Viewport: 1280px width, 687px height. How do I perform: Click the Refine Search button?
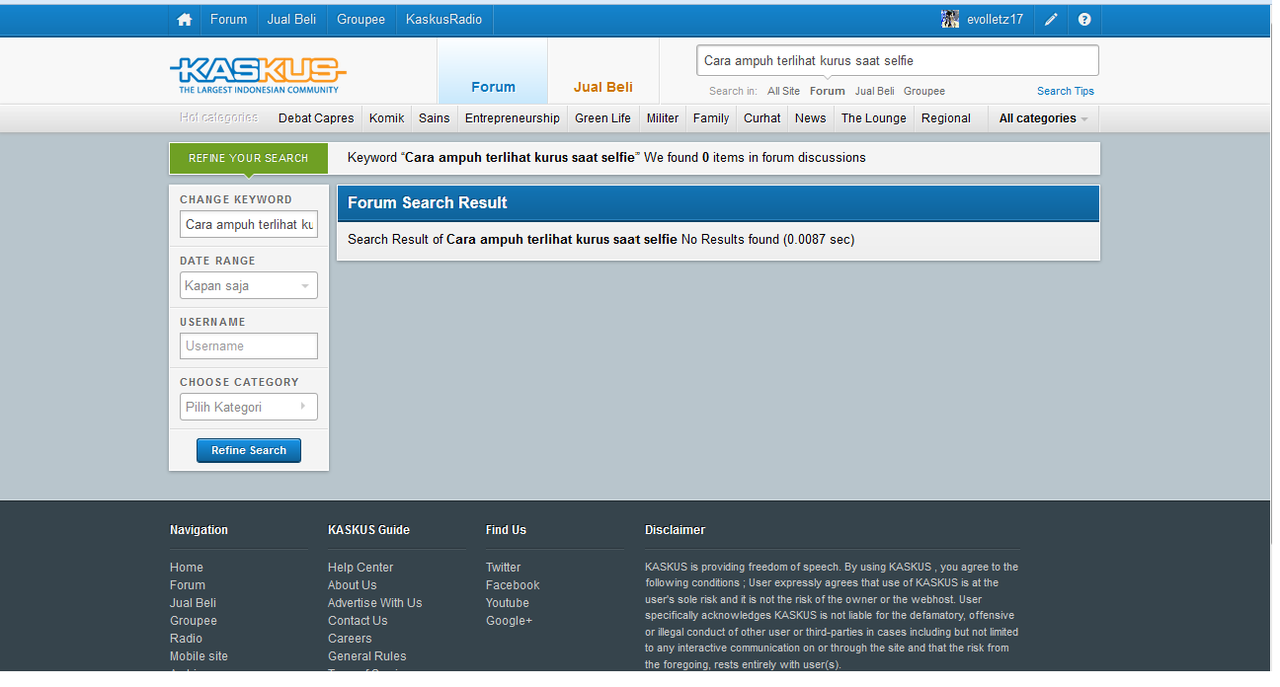(249, 450)
